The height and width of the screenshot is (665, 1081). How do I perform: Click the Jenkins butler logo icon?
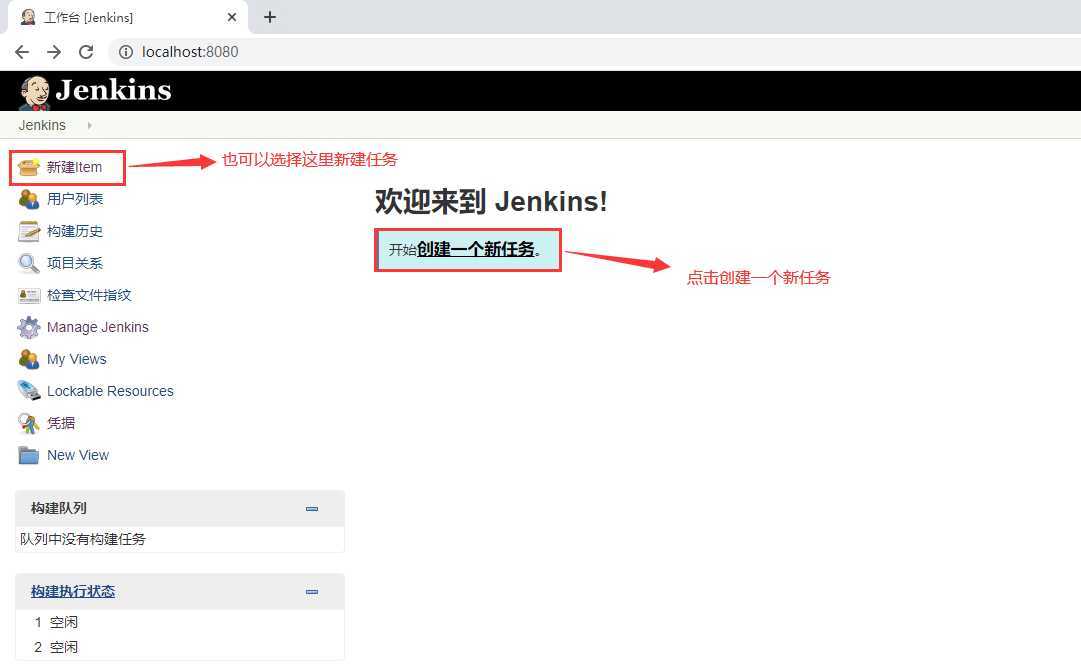34,92
